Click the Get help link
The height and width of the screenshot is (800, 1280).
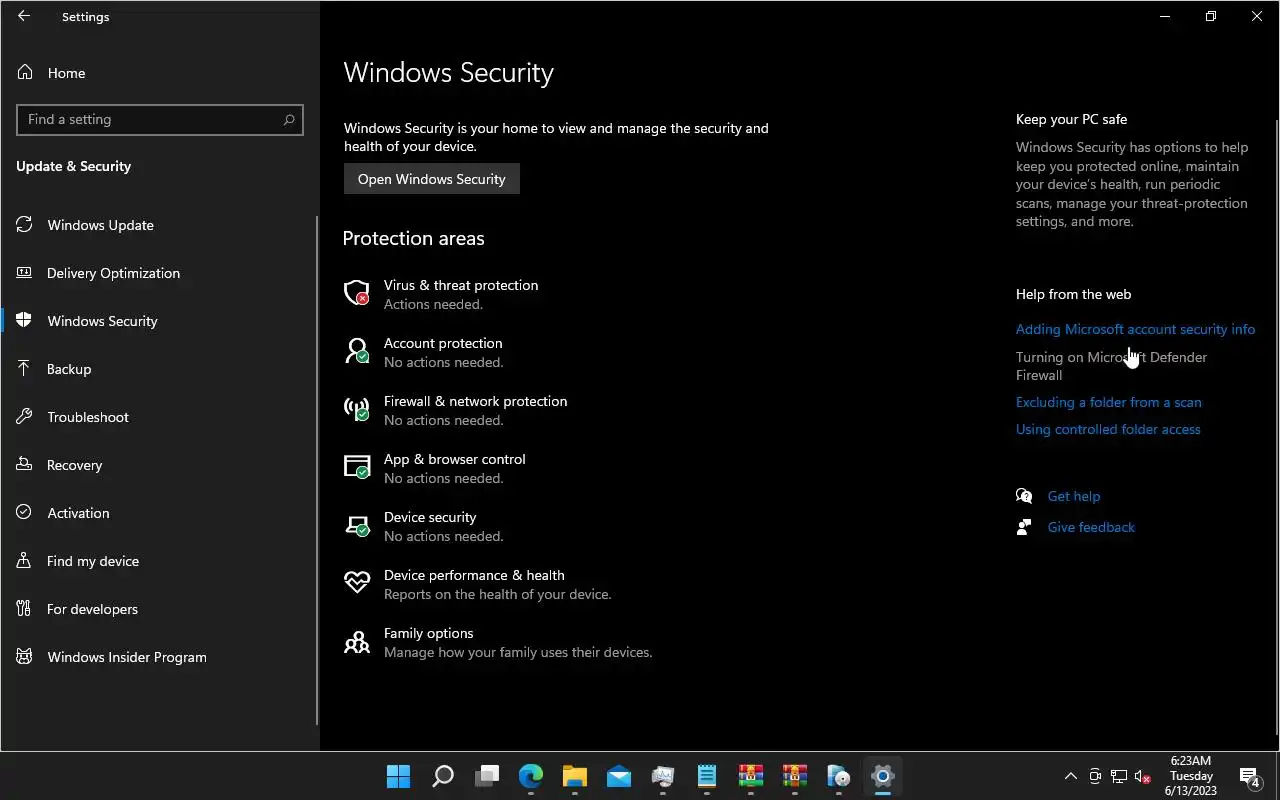[x=1073, y=496]
